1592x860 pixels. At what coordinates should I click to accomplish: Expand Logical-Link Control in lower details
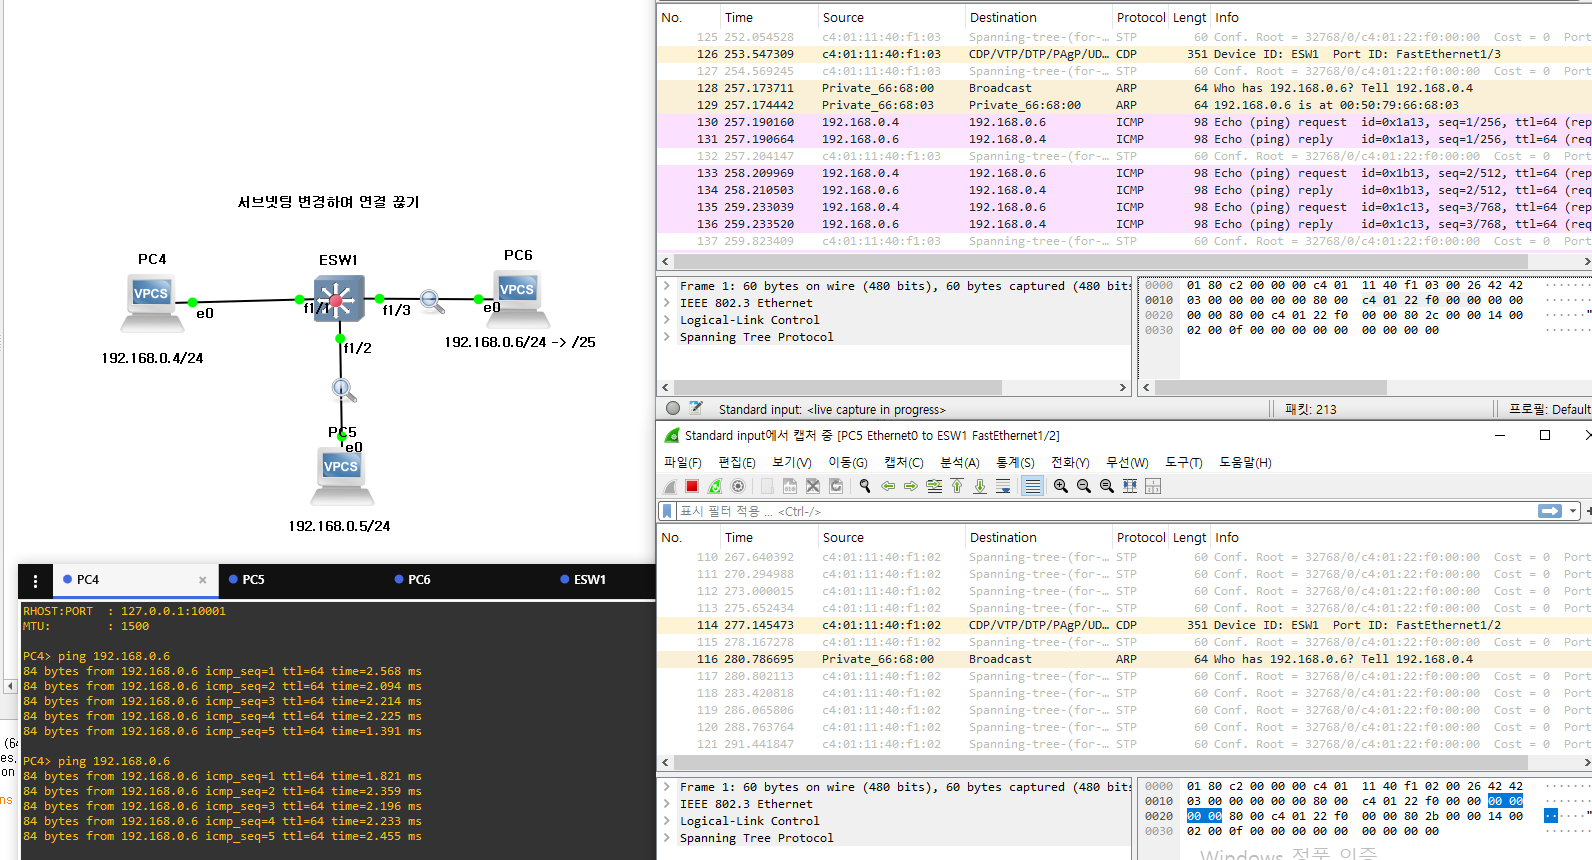(667, 821)
